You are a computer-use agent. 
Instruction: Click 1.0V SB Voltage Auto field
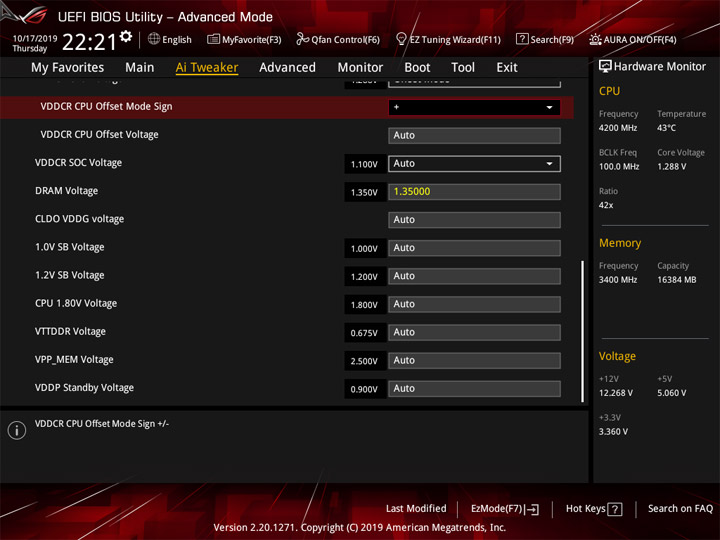coord(474,248)
